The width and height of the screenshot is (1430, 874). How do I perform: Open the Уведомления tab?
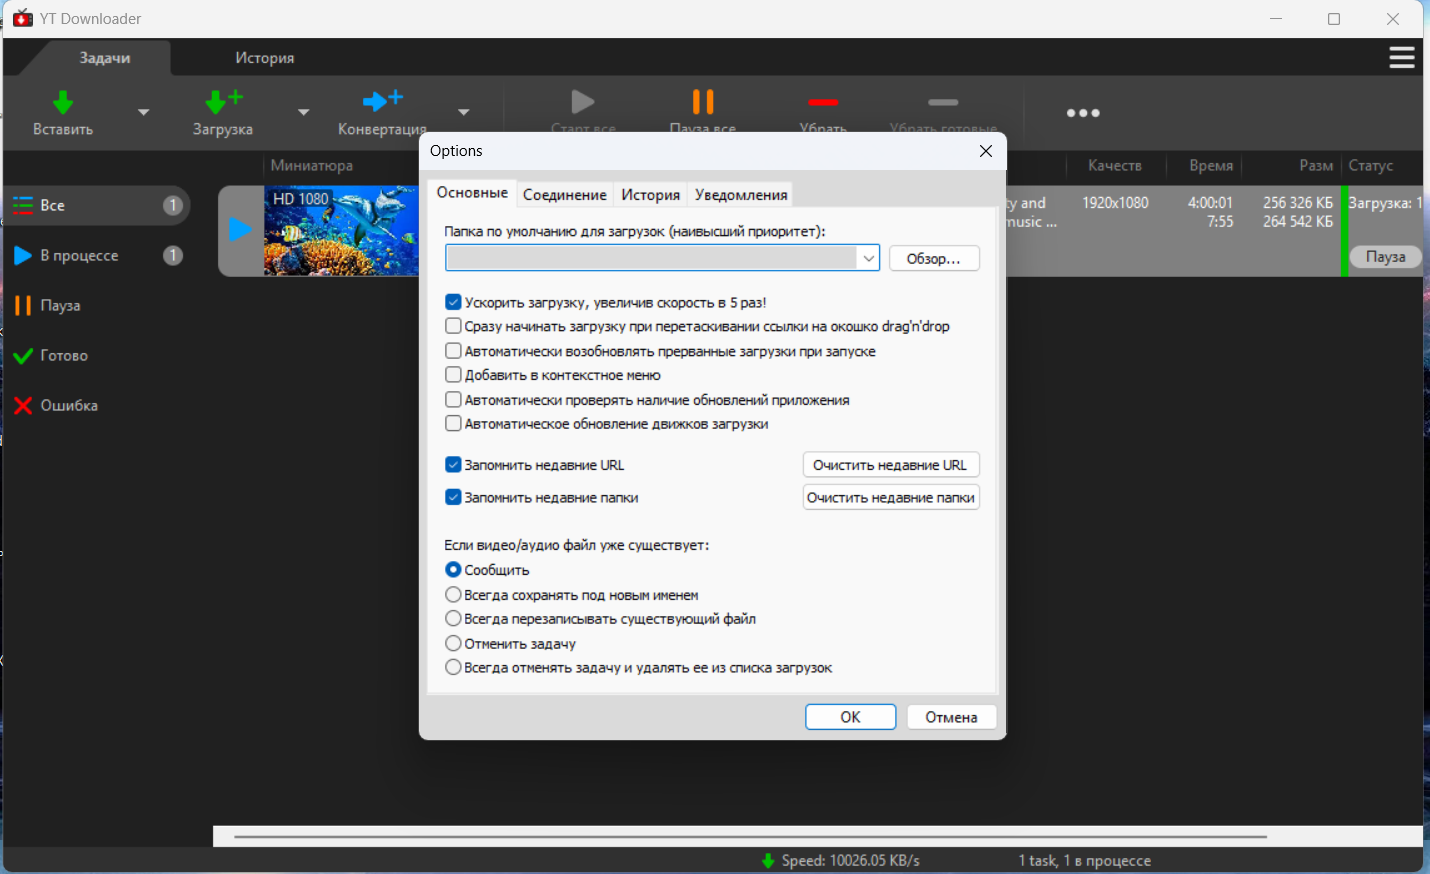pyautogui.click(x=741, y=195)
